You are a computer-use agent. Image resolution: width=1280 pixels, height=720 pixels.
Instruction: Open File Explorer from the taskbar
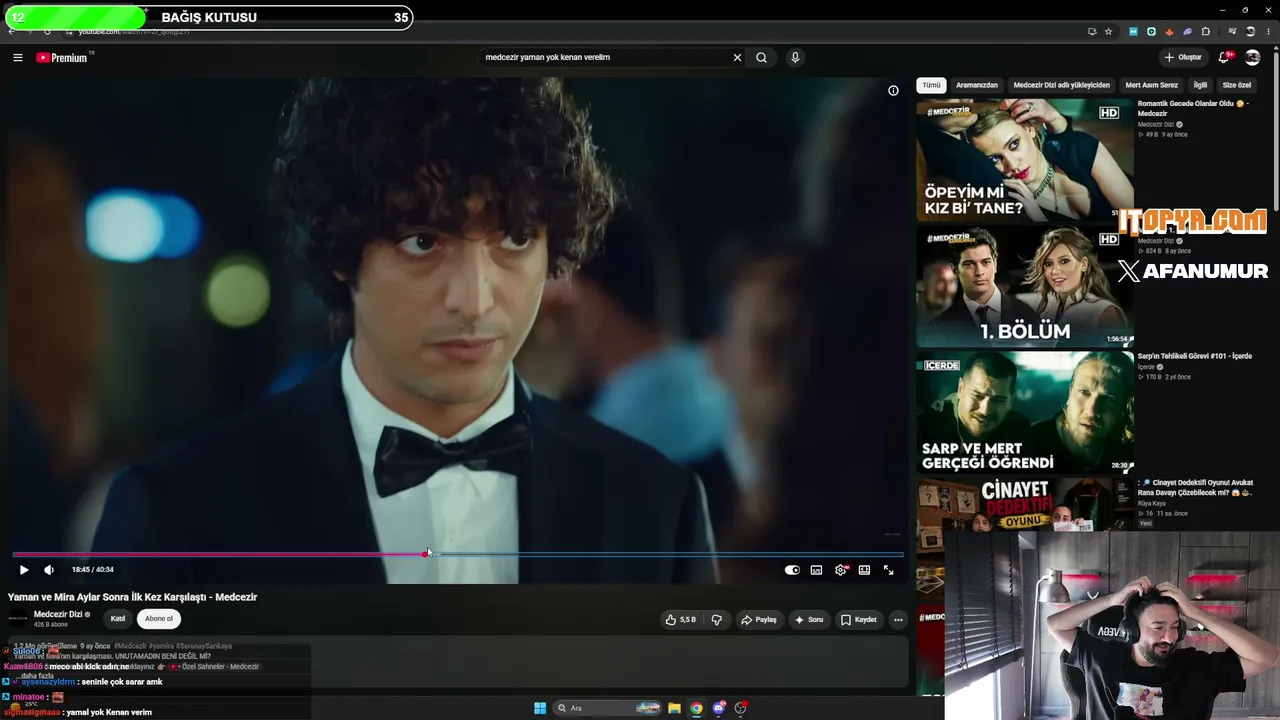click(x=674, y=708)
